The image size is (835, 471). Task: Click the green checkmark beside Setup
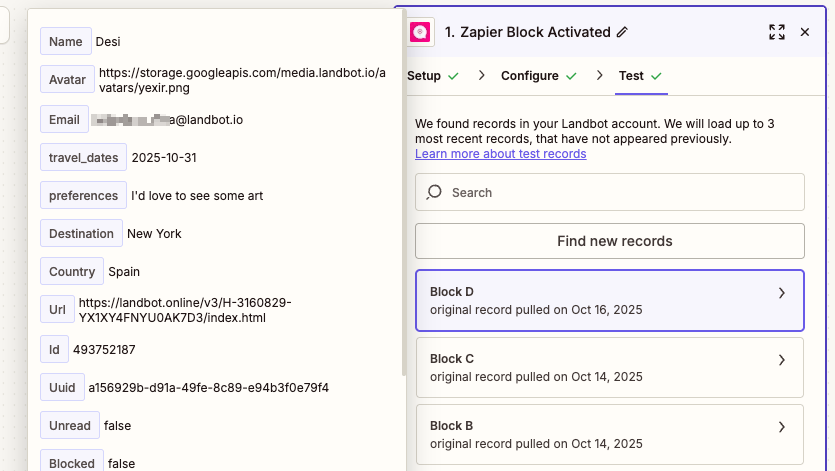(x=454, y=76)
